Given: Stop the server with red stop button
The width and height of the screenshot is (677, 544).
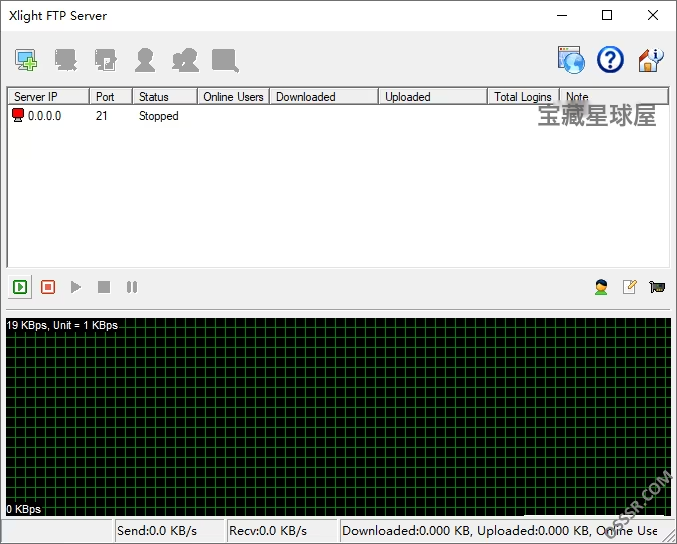Looking at the screenshot, I should click(48, 287).
